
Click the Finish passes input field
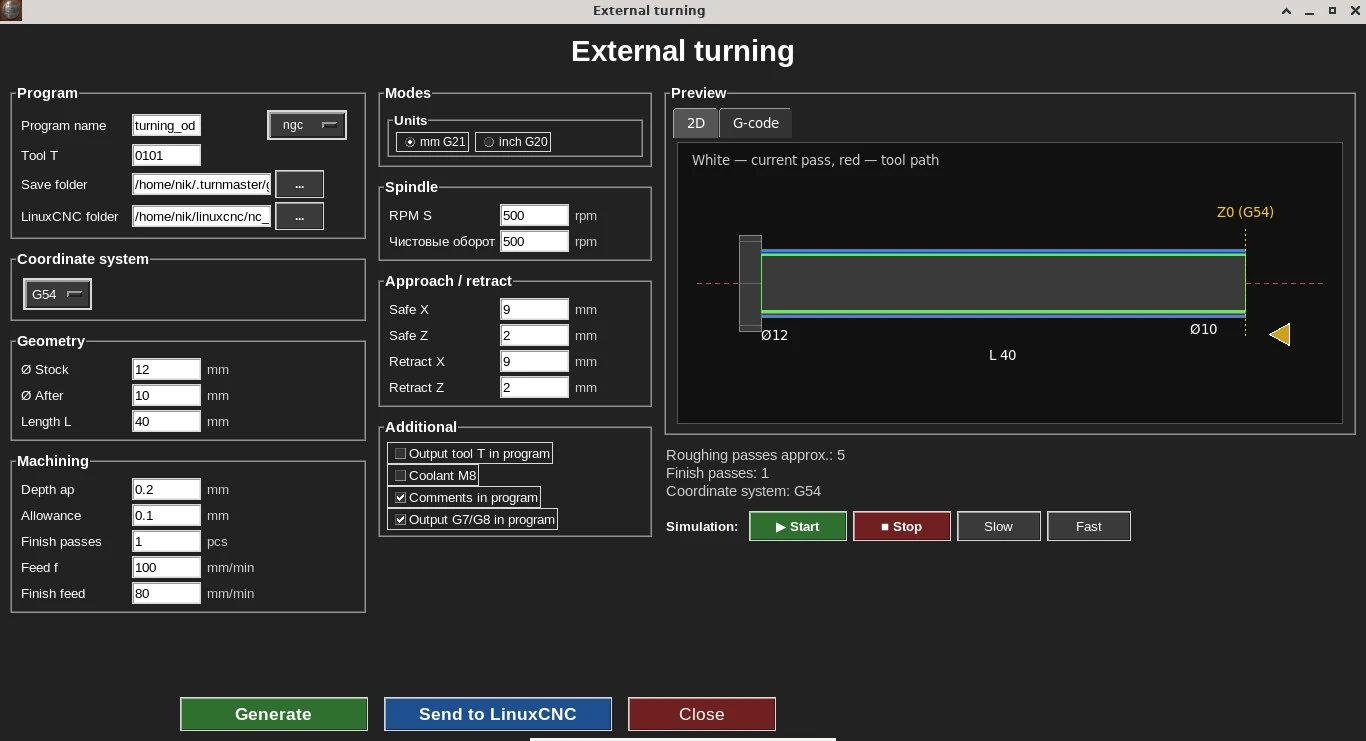tap(167, 541)
